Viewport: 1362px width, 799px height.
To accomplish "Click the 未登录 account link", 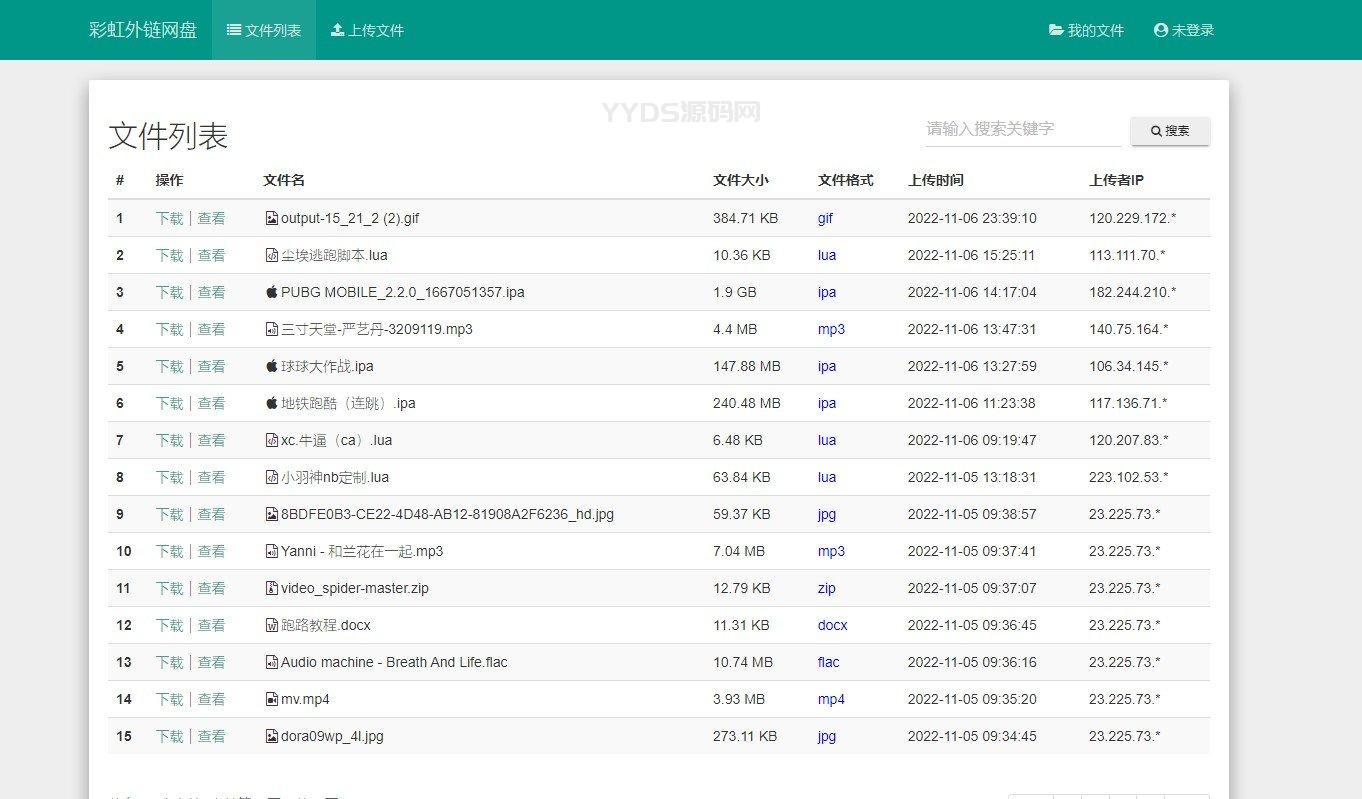I will (x=1184, y=30).
